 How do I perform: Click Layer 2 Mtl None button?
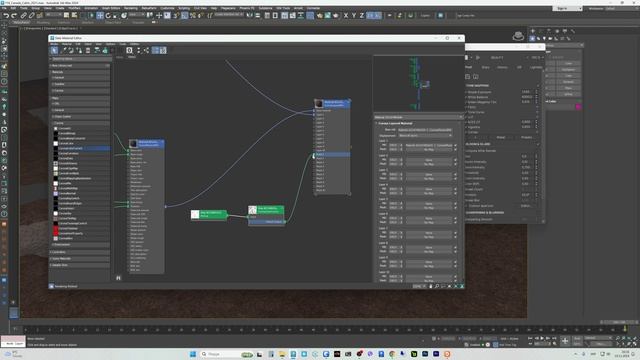429,160
